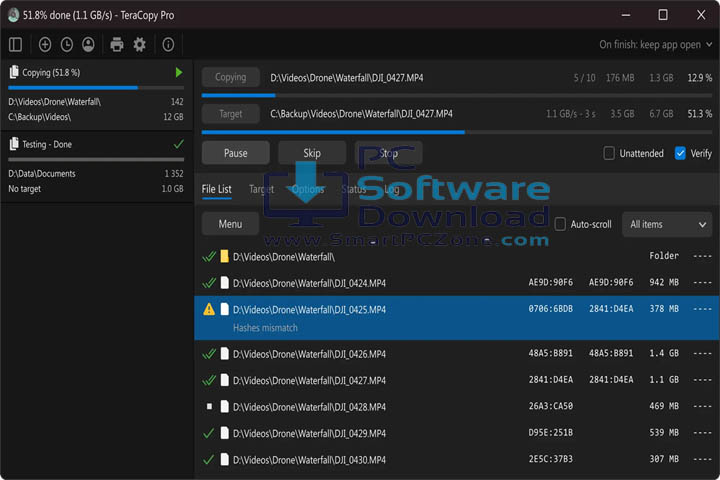The height and width of the screenshot is (480, 720).
Task: Open the user account icon
Action: pos(88,45)
